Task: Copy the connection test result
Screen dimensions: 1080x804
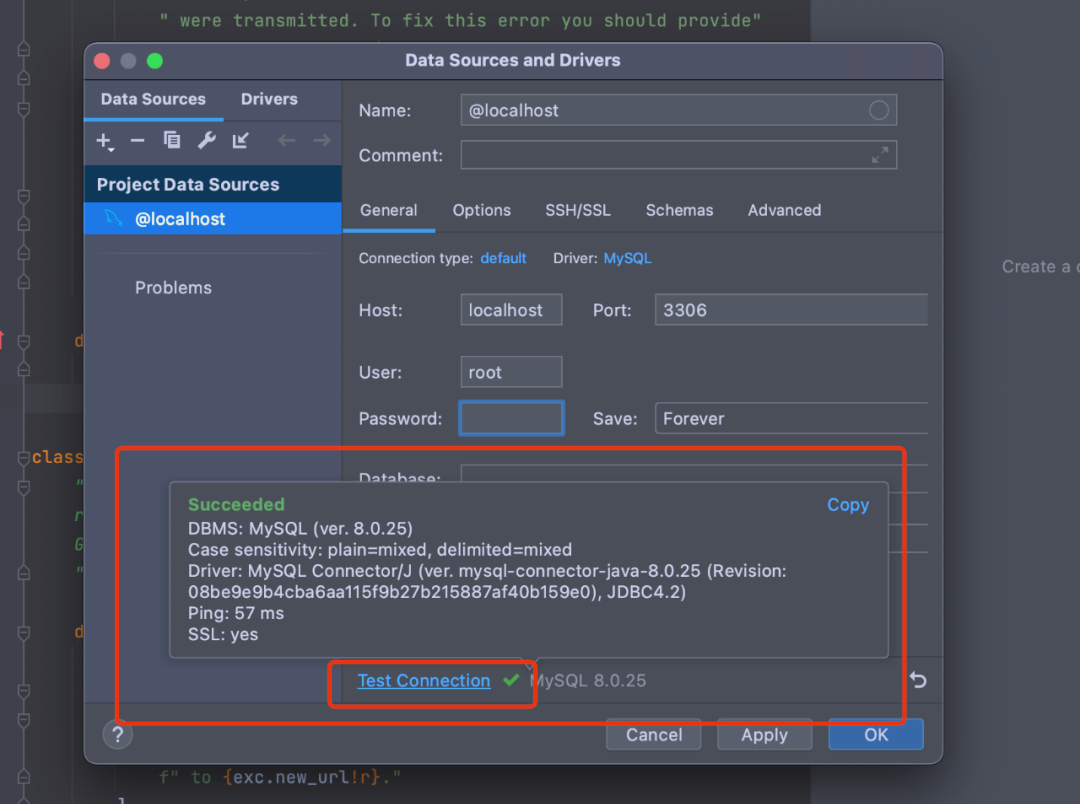Action: (848, 505)
